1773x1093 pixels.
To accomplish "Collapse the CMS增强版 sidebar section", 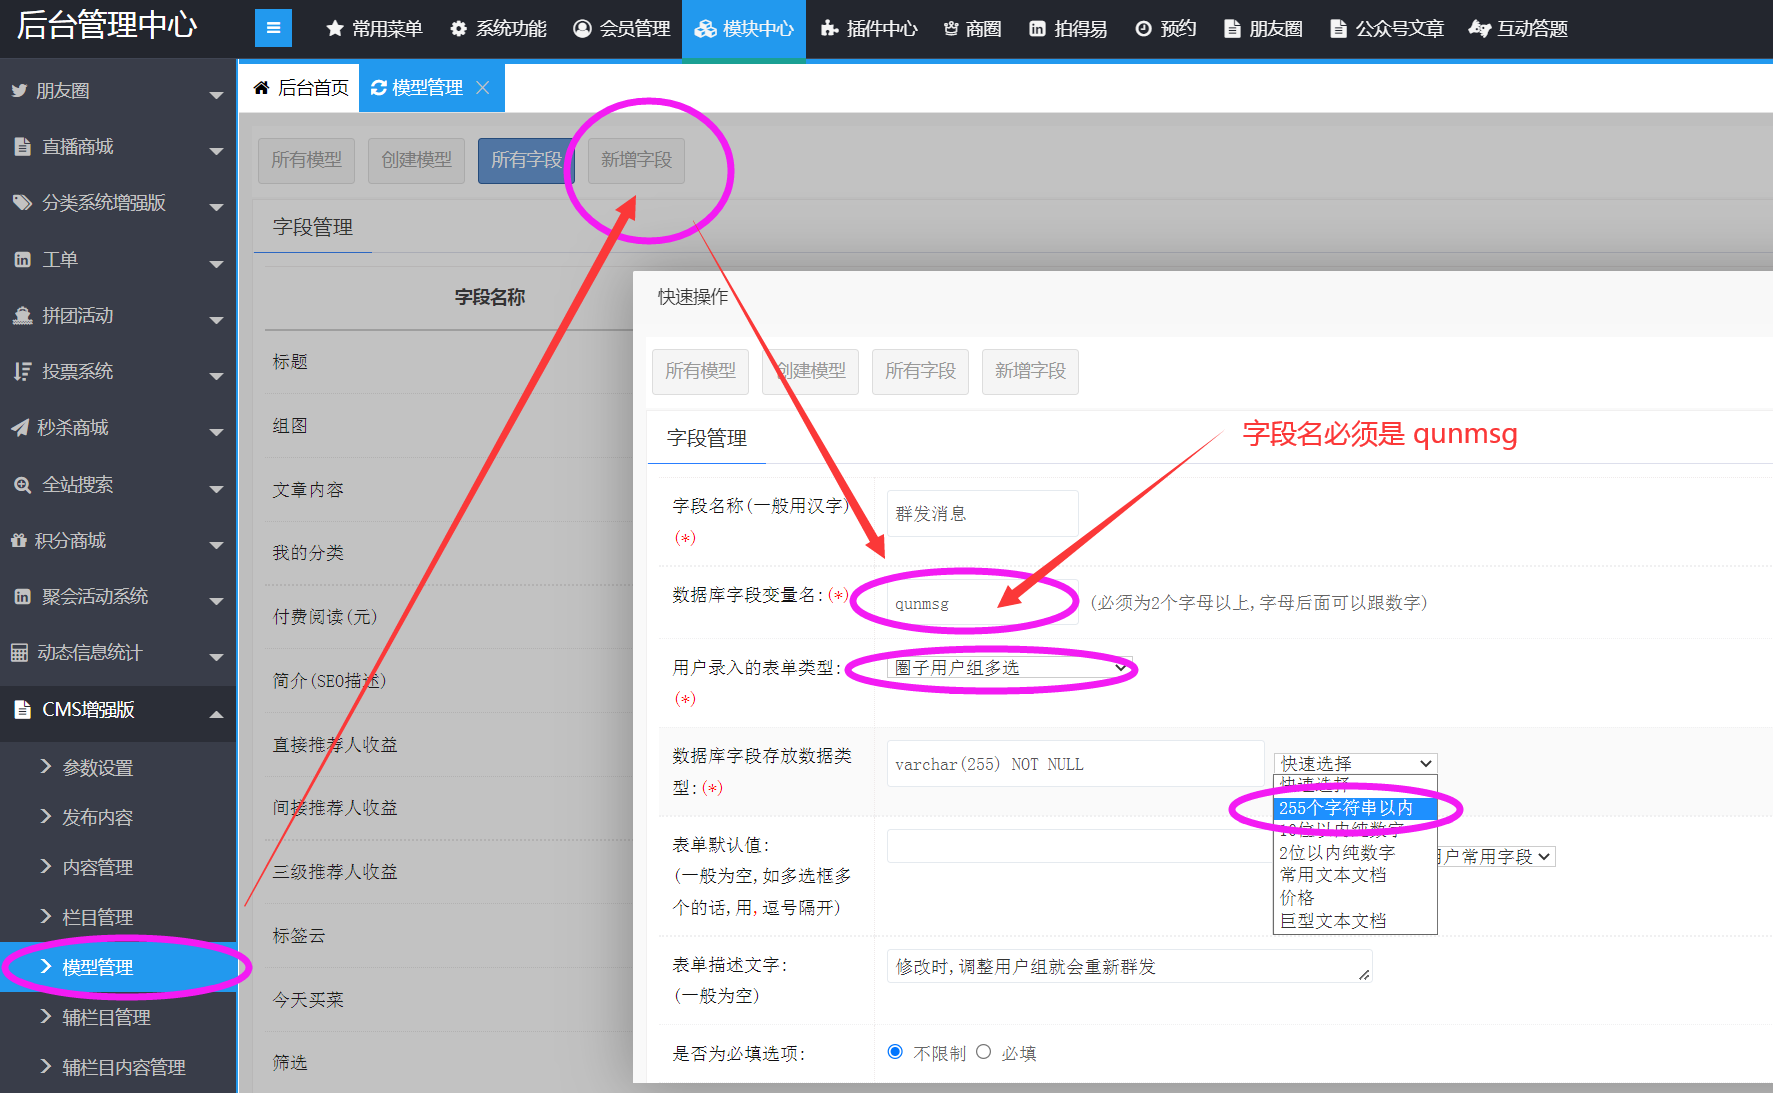I will (215, 712).
